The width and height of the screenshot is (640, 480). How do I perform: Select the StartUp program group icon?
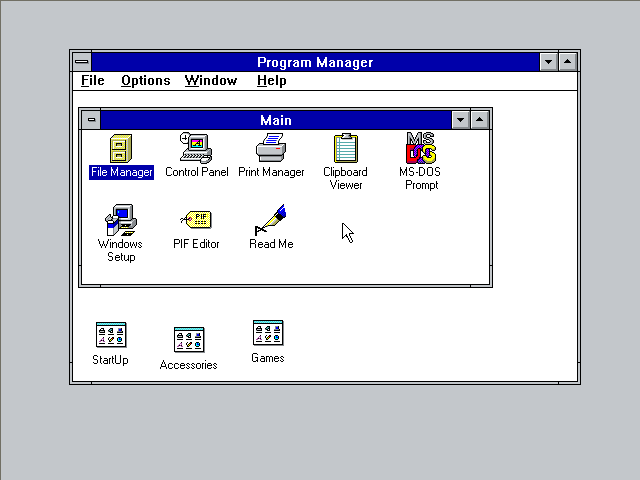111,335
